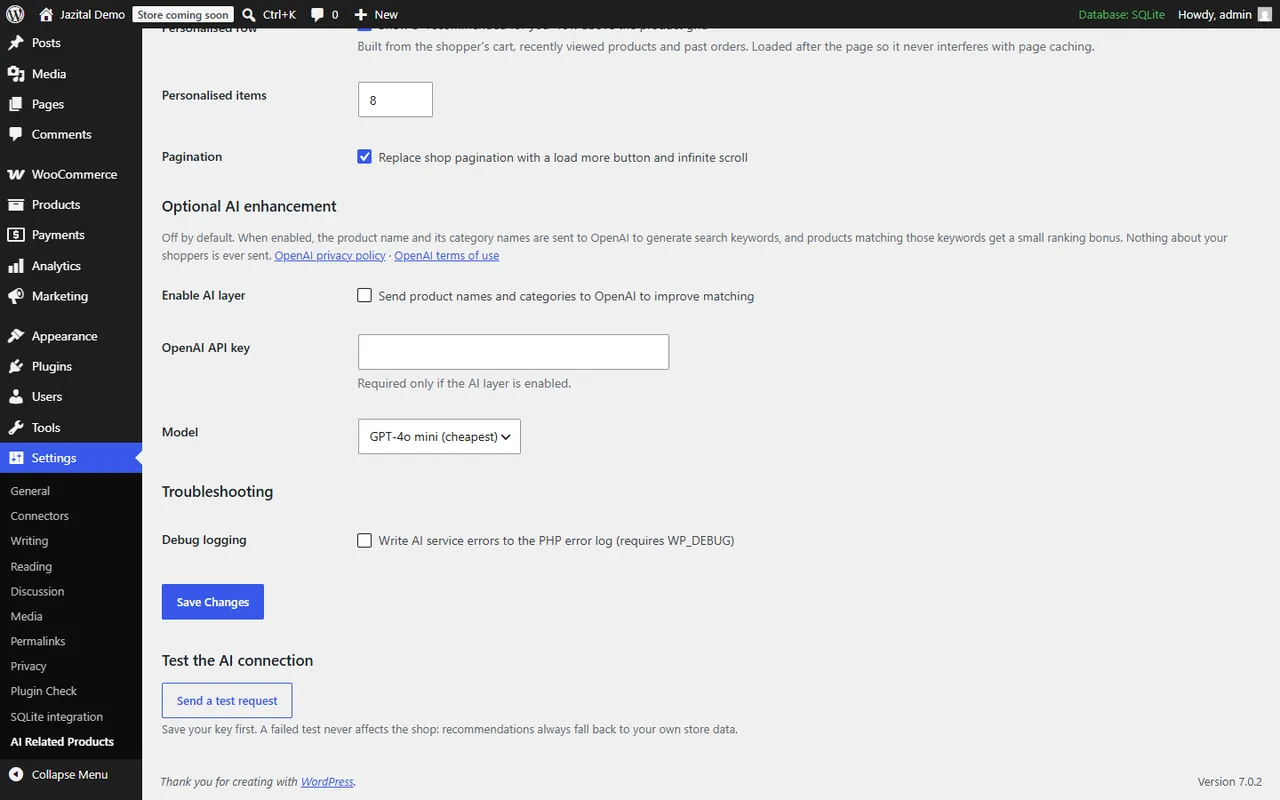Click the Tools wrench icon

point(16,427)
